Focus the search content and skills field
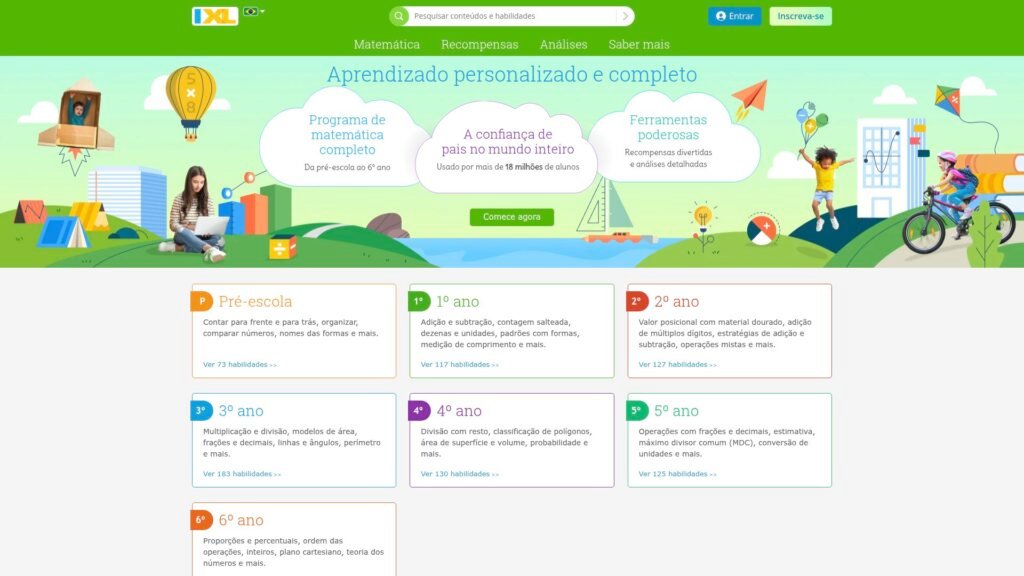The height and width of the screenshot is (576, 1024). coord(512,16)
